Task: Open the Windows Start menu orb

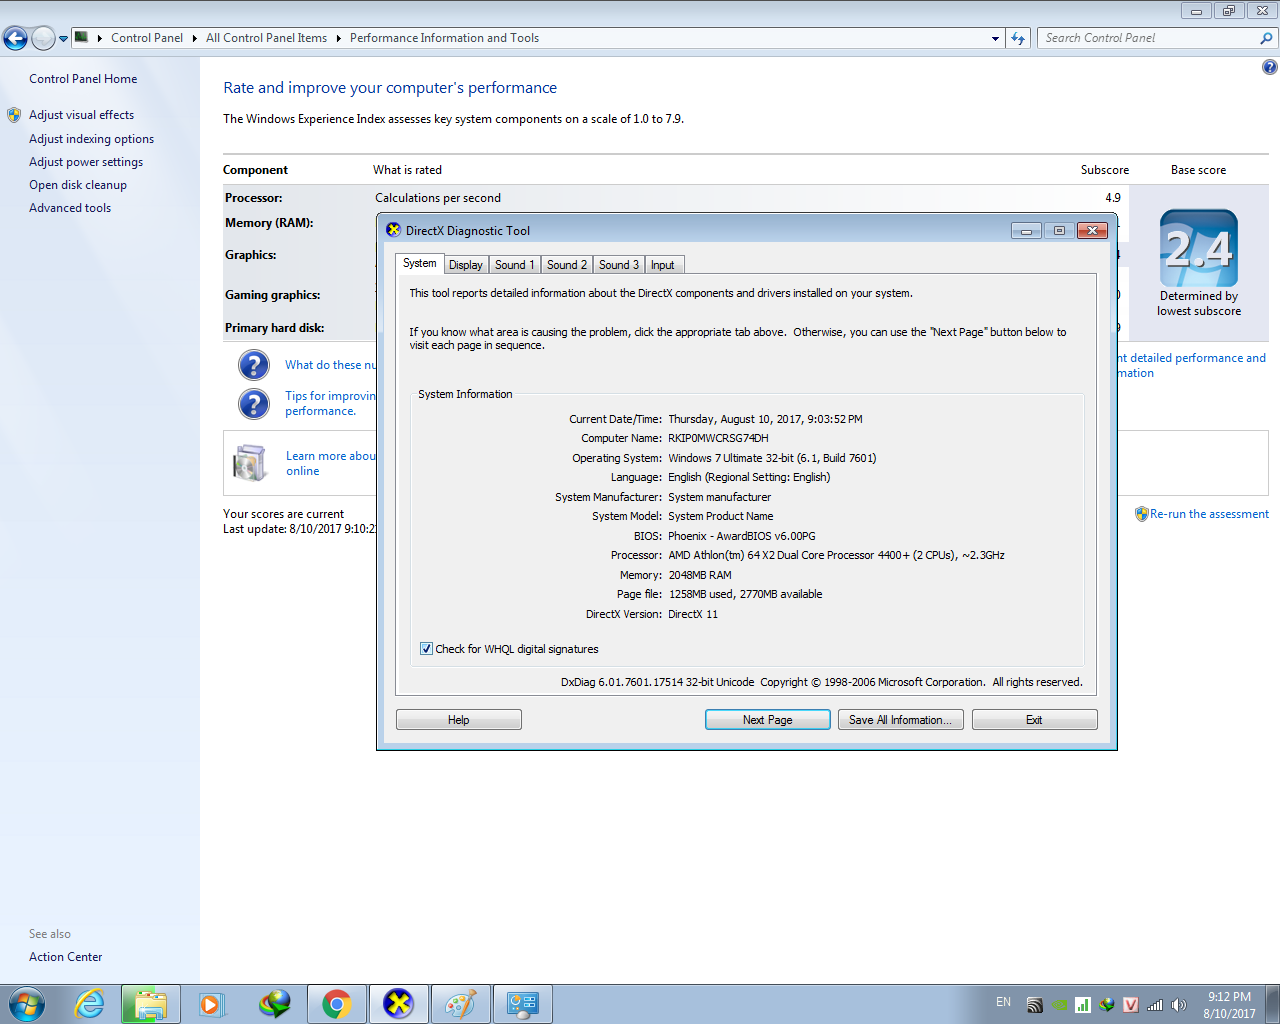Action: click(x=27, y=1004)
